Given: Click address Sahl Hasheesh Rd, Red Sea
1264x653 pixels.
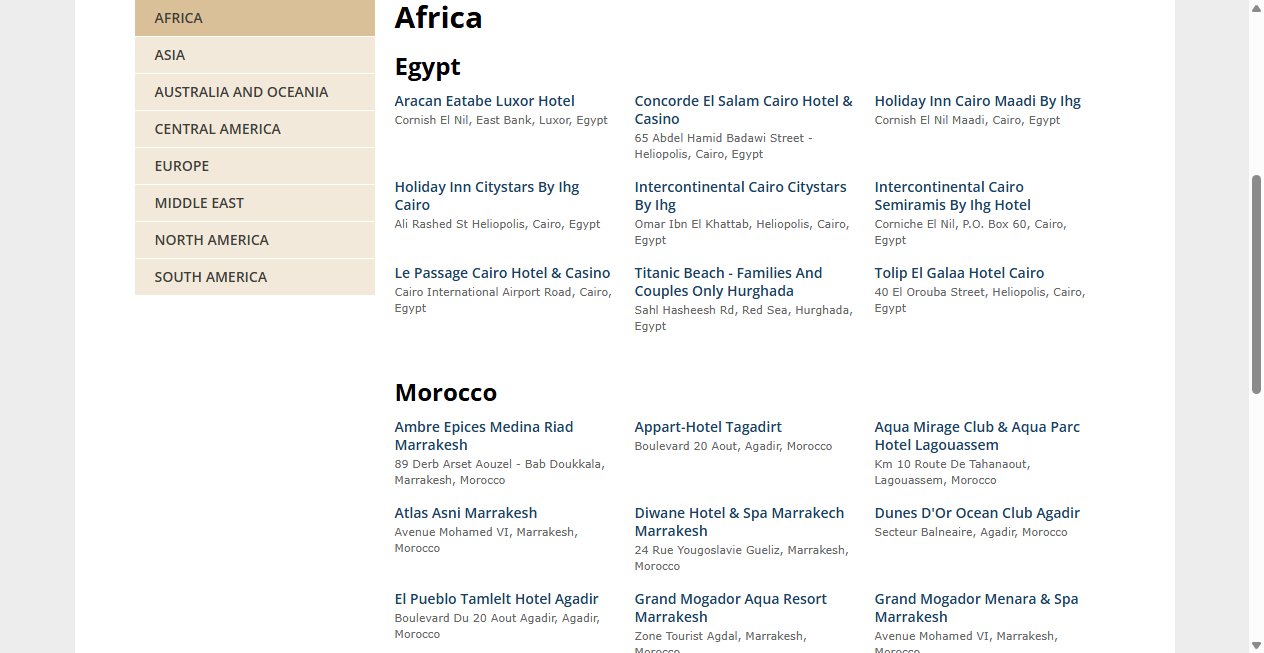Looking at the screenshot, I should click(x=743, y=318).
